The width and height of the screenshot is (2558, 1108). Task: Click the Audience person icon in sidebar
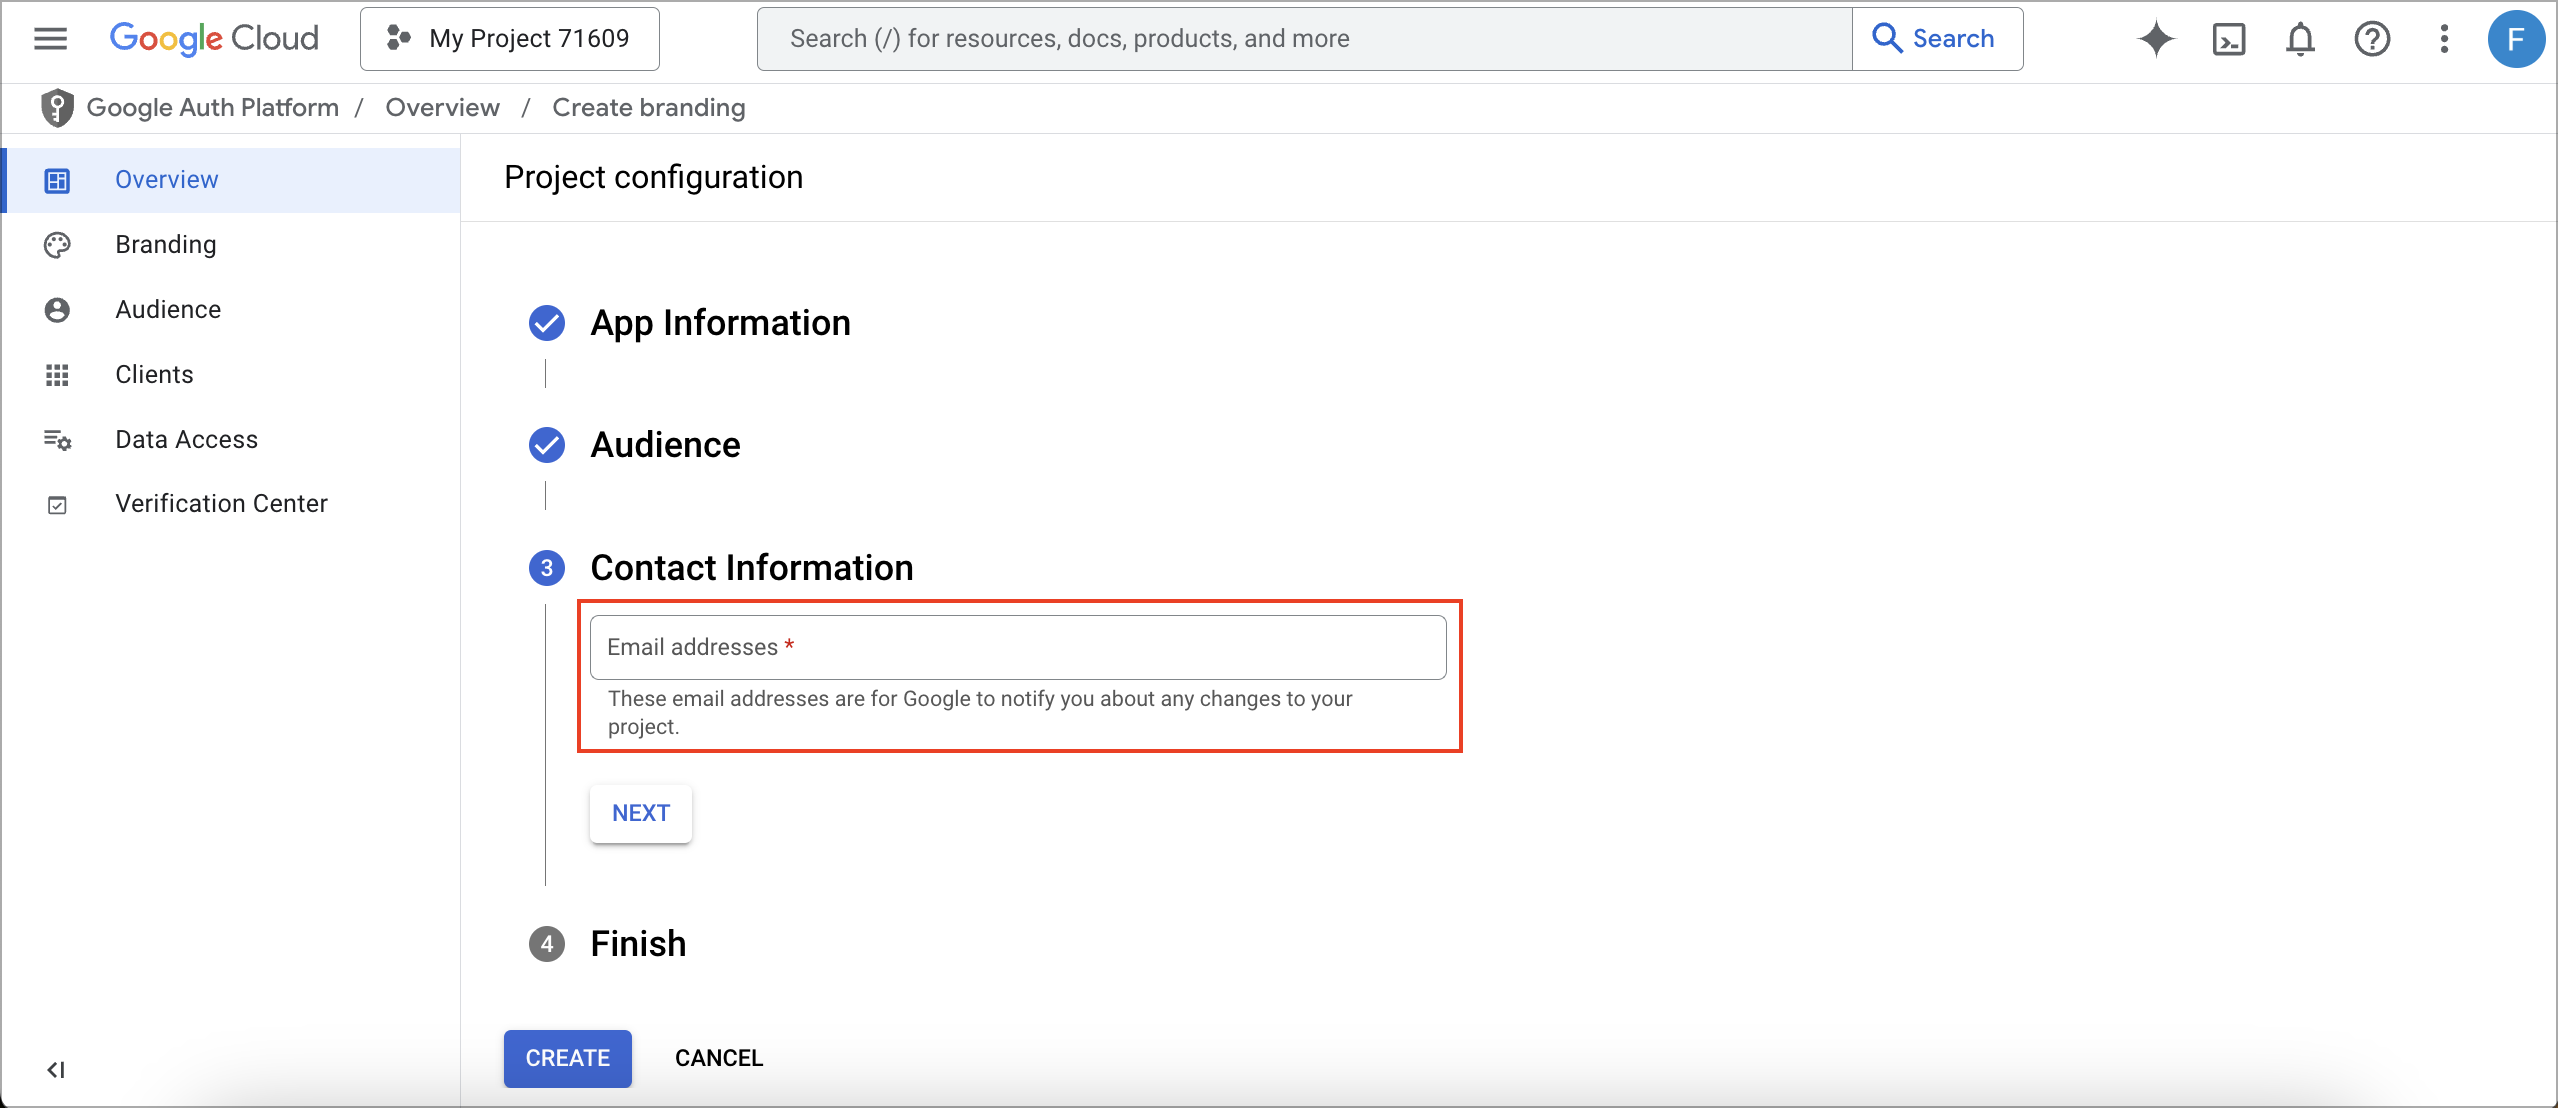(x=57, y=310)
